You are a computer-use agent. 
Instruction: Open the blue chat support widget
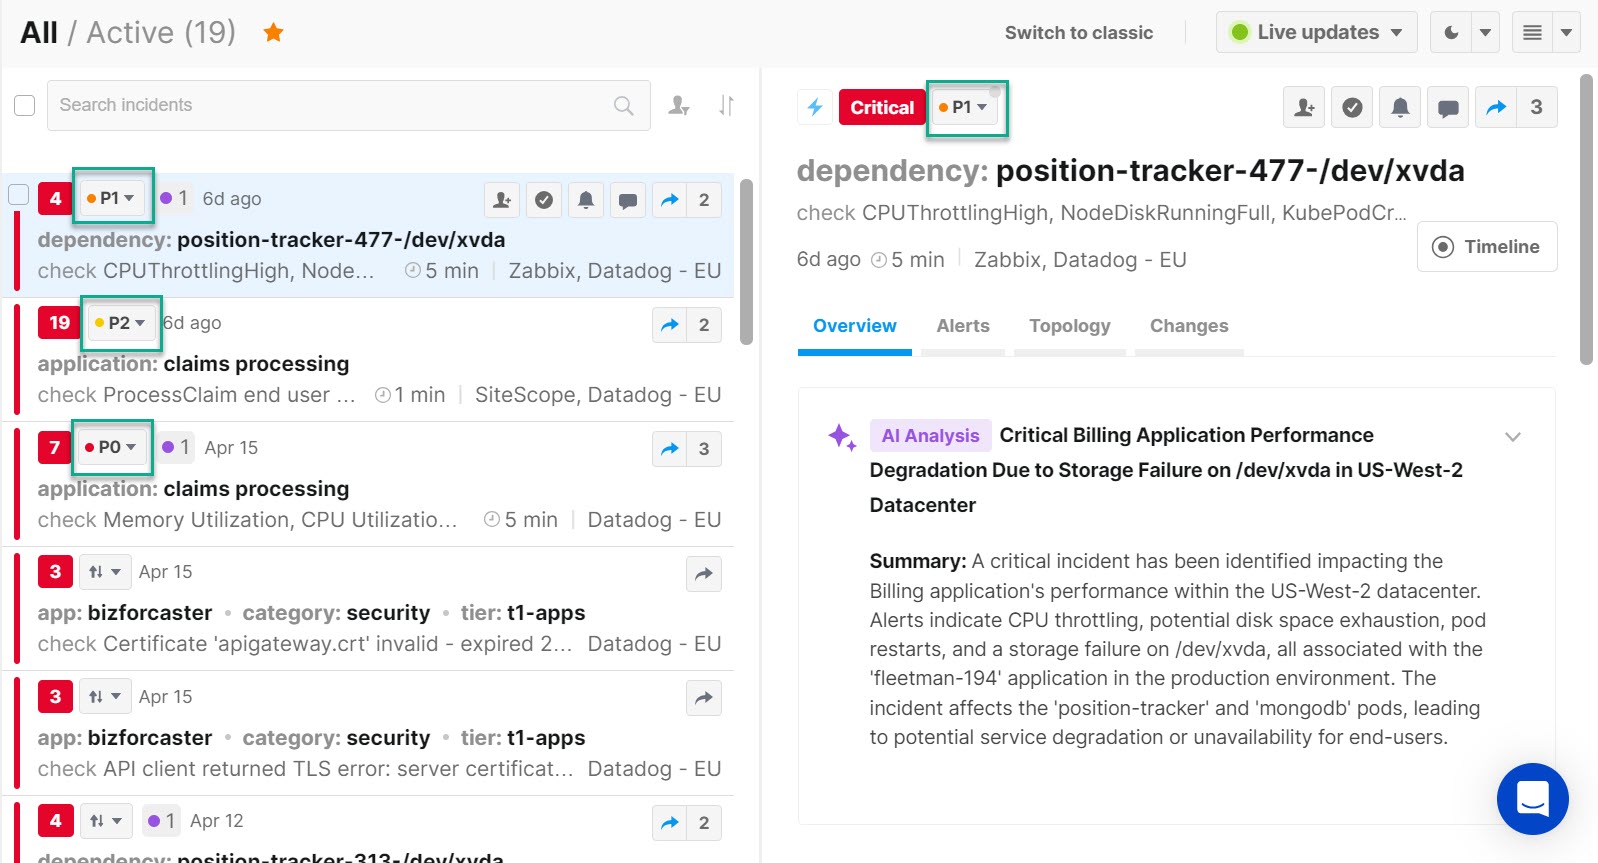1532,798
